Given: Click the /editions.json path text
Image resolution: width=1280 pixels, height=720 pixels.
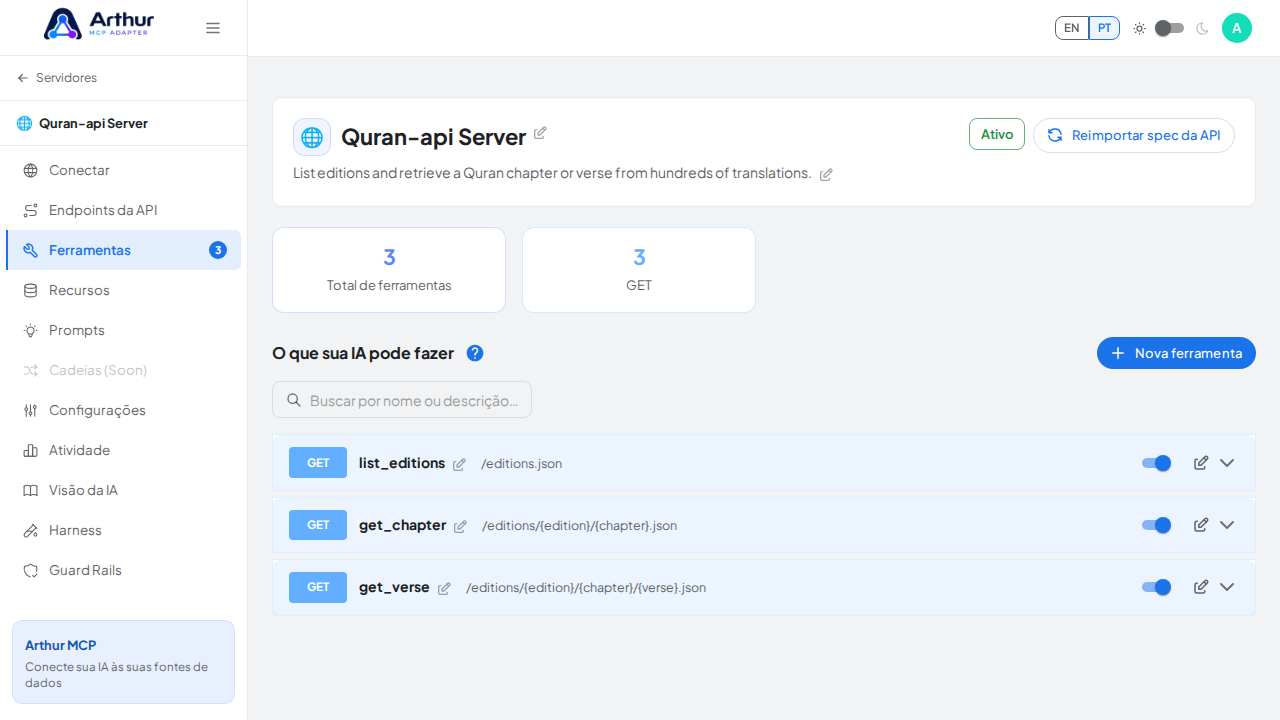Looking at the screenshot, I should 521,464.
